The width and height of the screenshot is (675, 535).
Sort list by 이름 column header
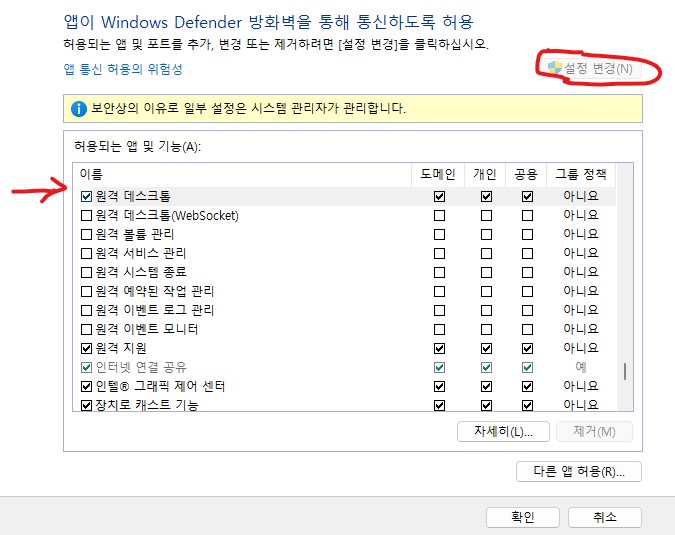point(242,174)
